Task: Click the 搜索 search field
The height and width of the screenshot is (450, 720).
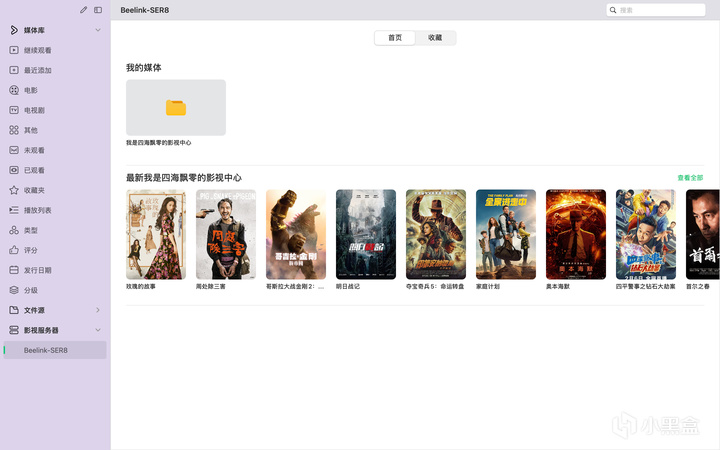Action: point(656,10)
